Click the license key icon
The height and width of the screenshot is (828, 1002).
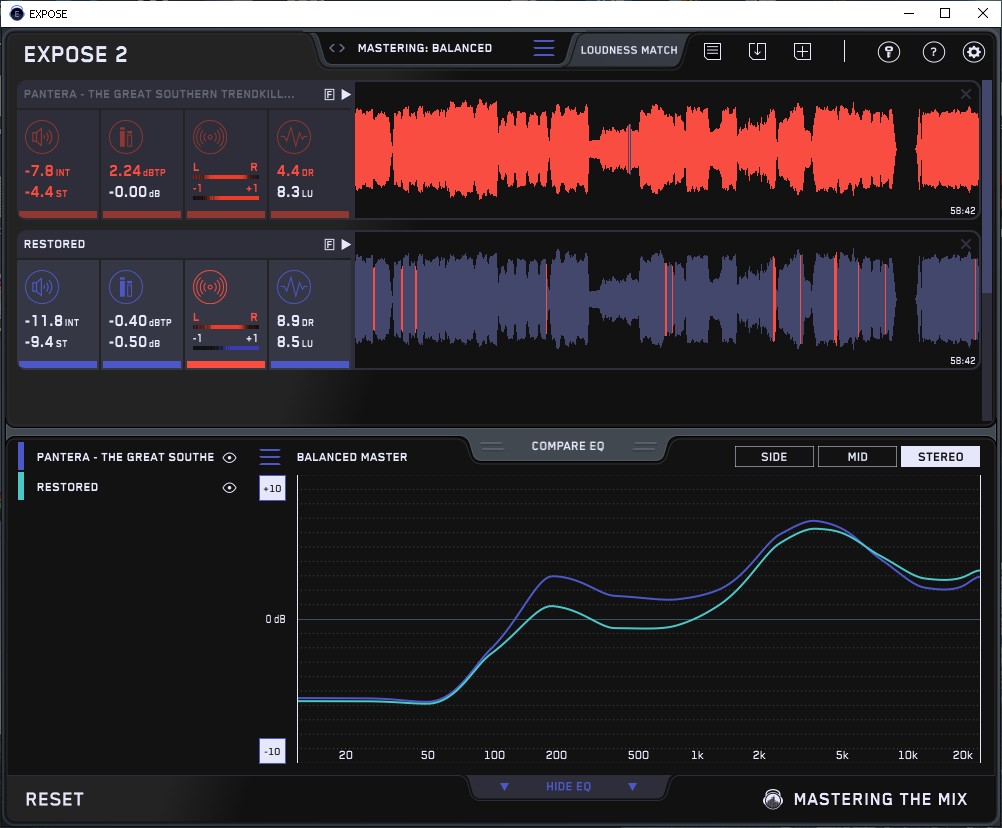pos(889,52)
